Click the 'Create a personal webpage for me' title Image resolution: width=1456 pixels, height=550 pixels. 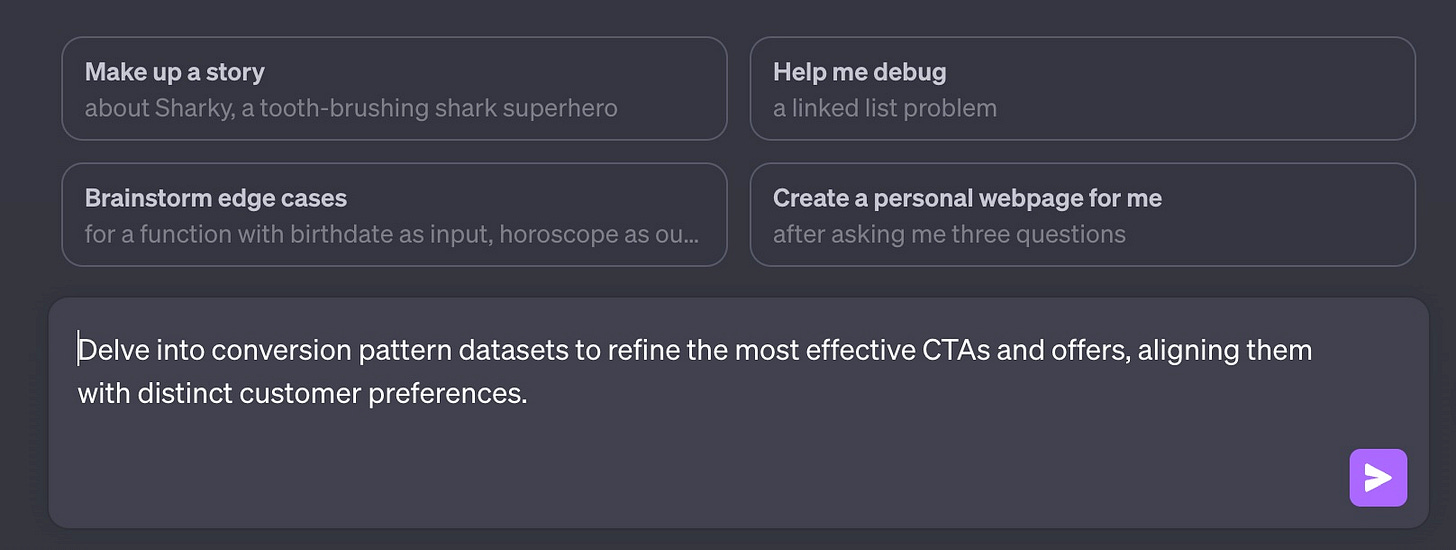coord(967,198)
